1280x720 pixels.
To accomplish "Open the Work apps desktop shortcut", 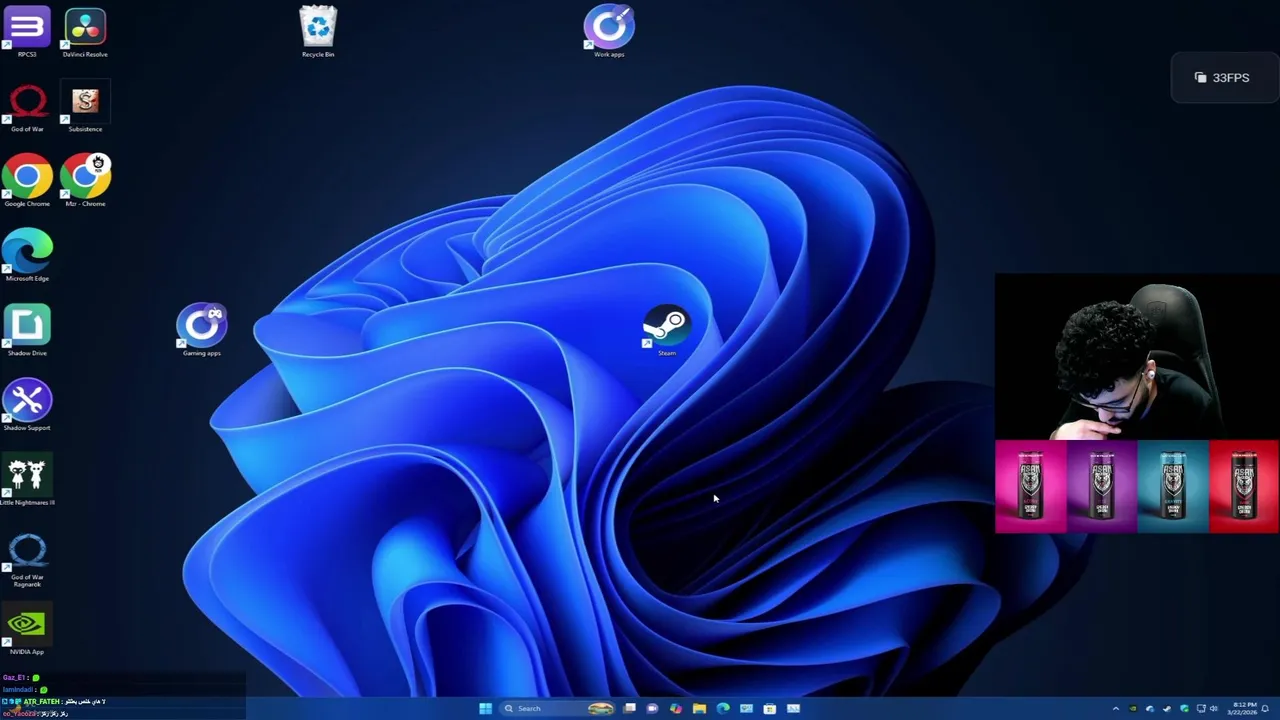I will pyautogui.click(x=609, y=30).
